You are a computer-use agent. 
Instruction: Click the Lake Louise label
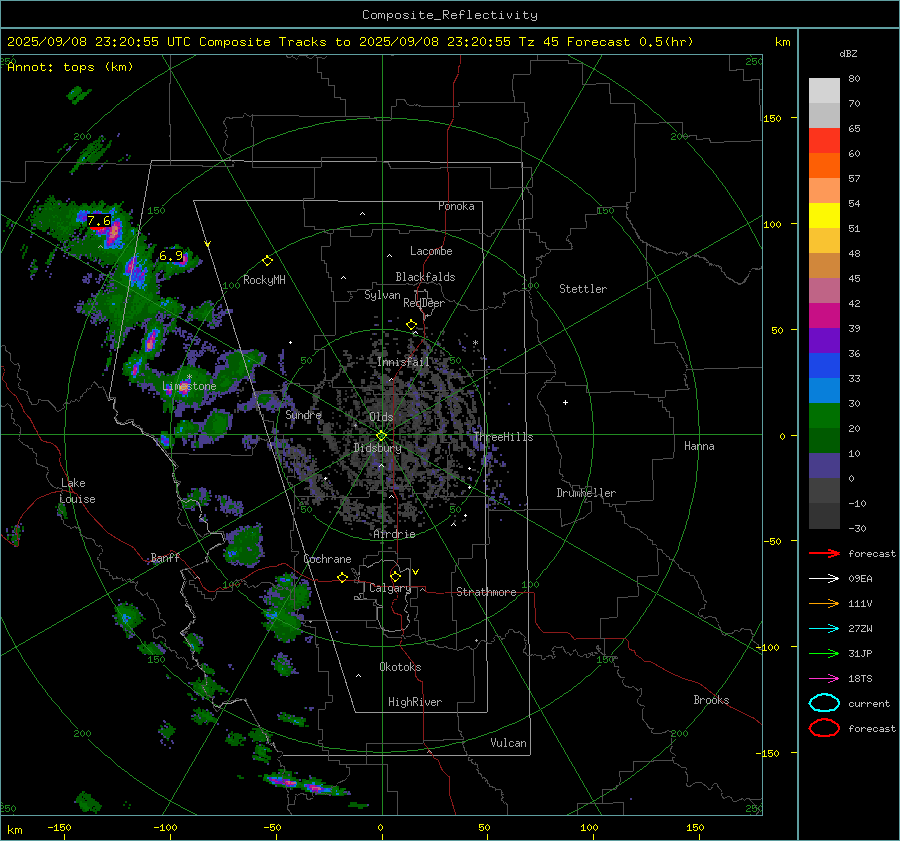tap(77, 491)
